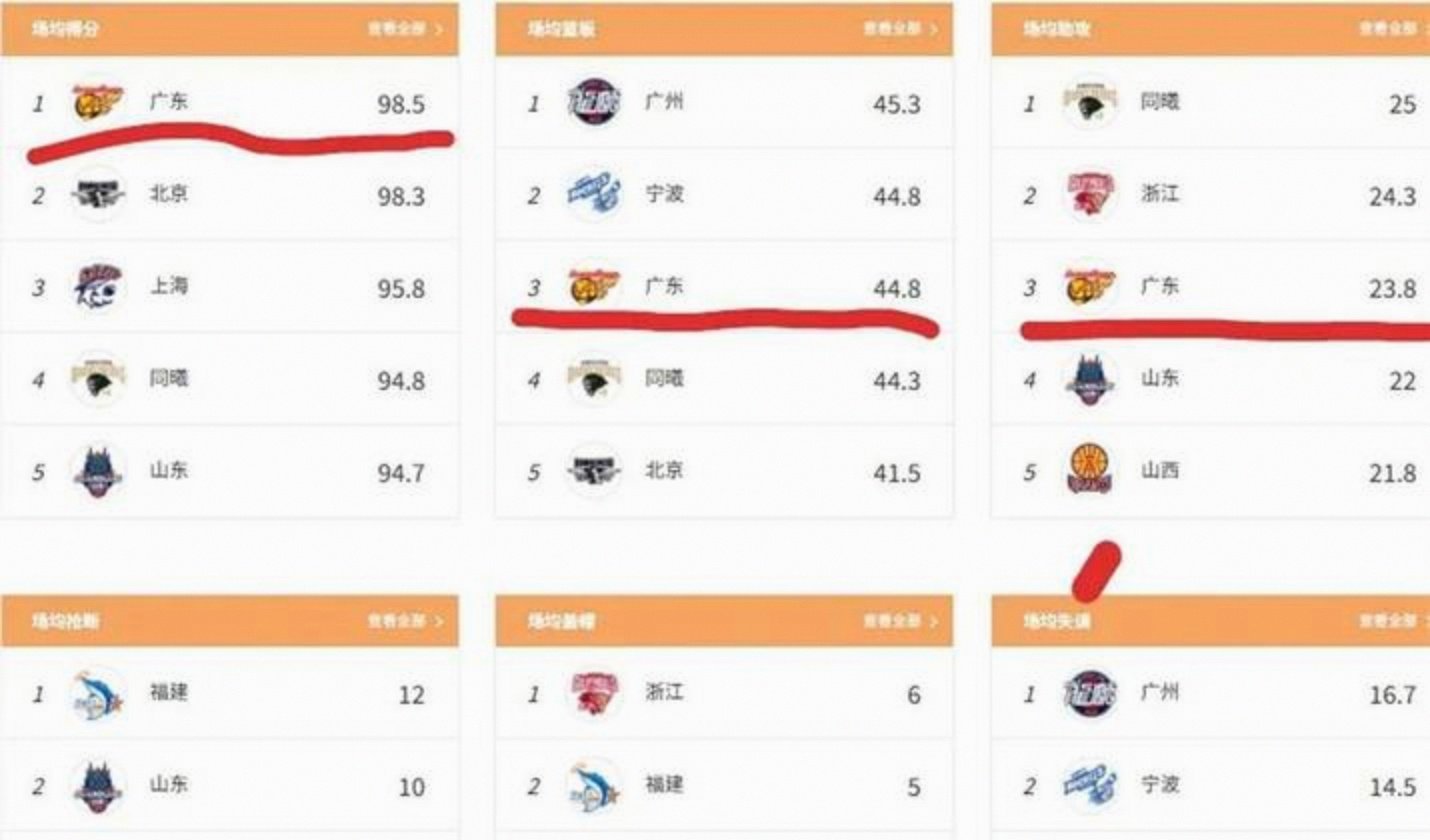Click the 98.5 score value for 广东
Viewport: 1430px width, 840px height.
[401, 104]
